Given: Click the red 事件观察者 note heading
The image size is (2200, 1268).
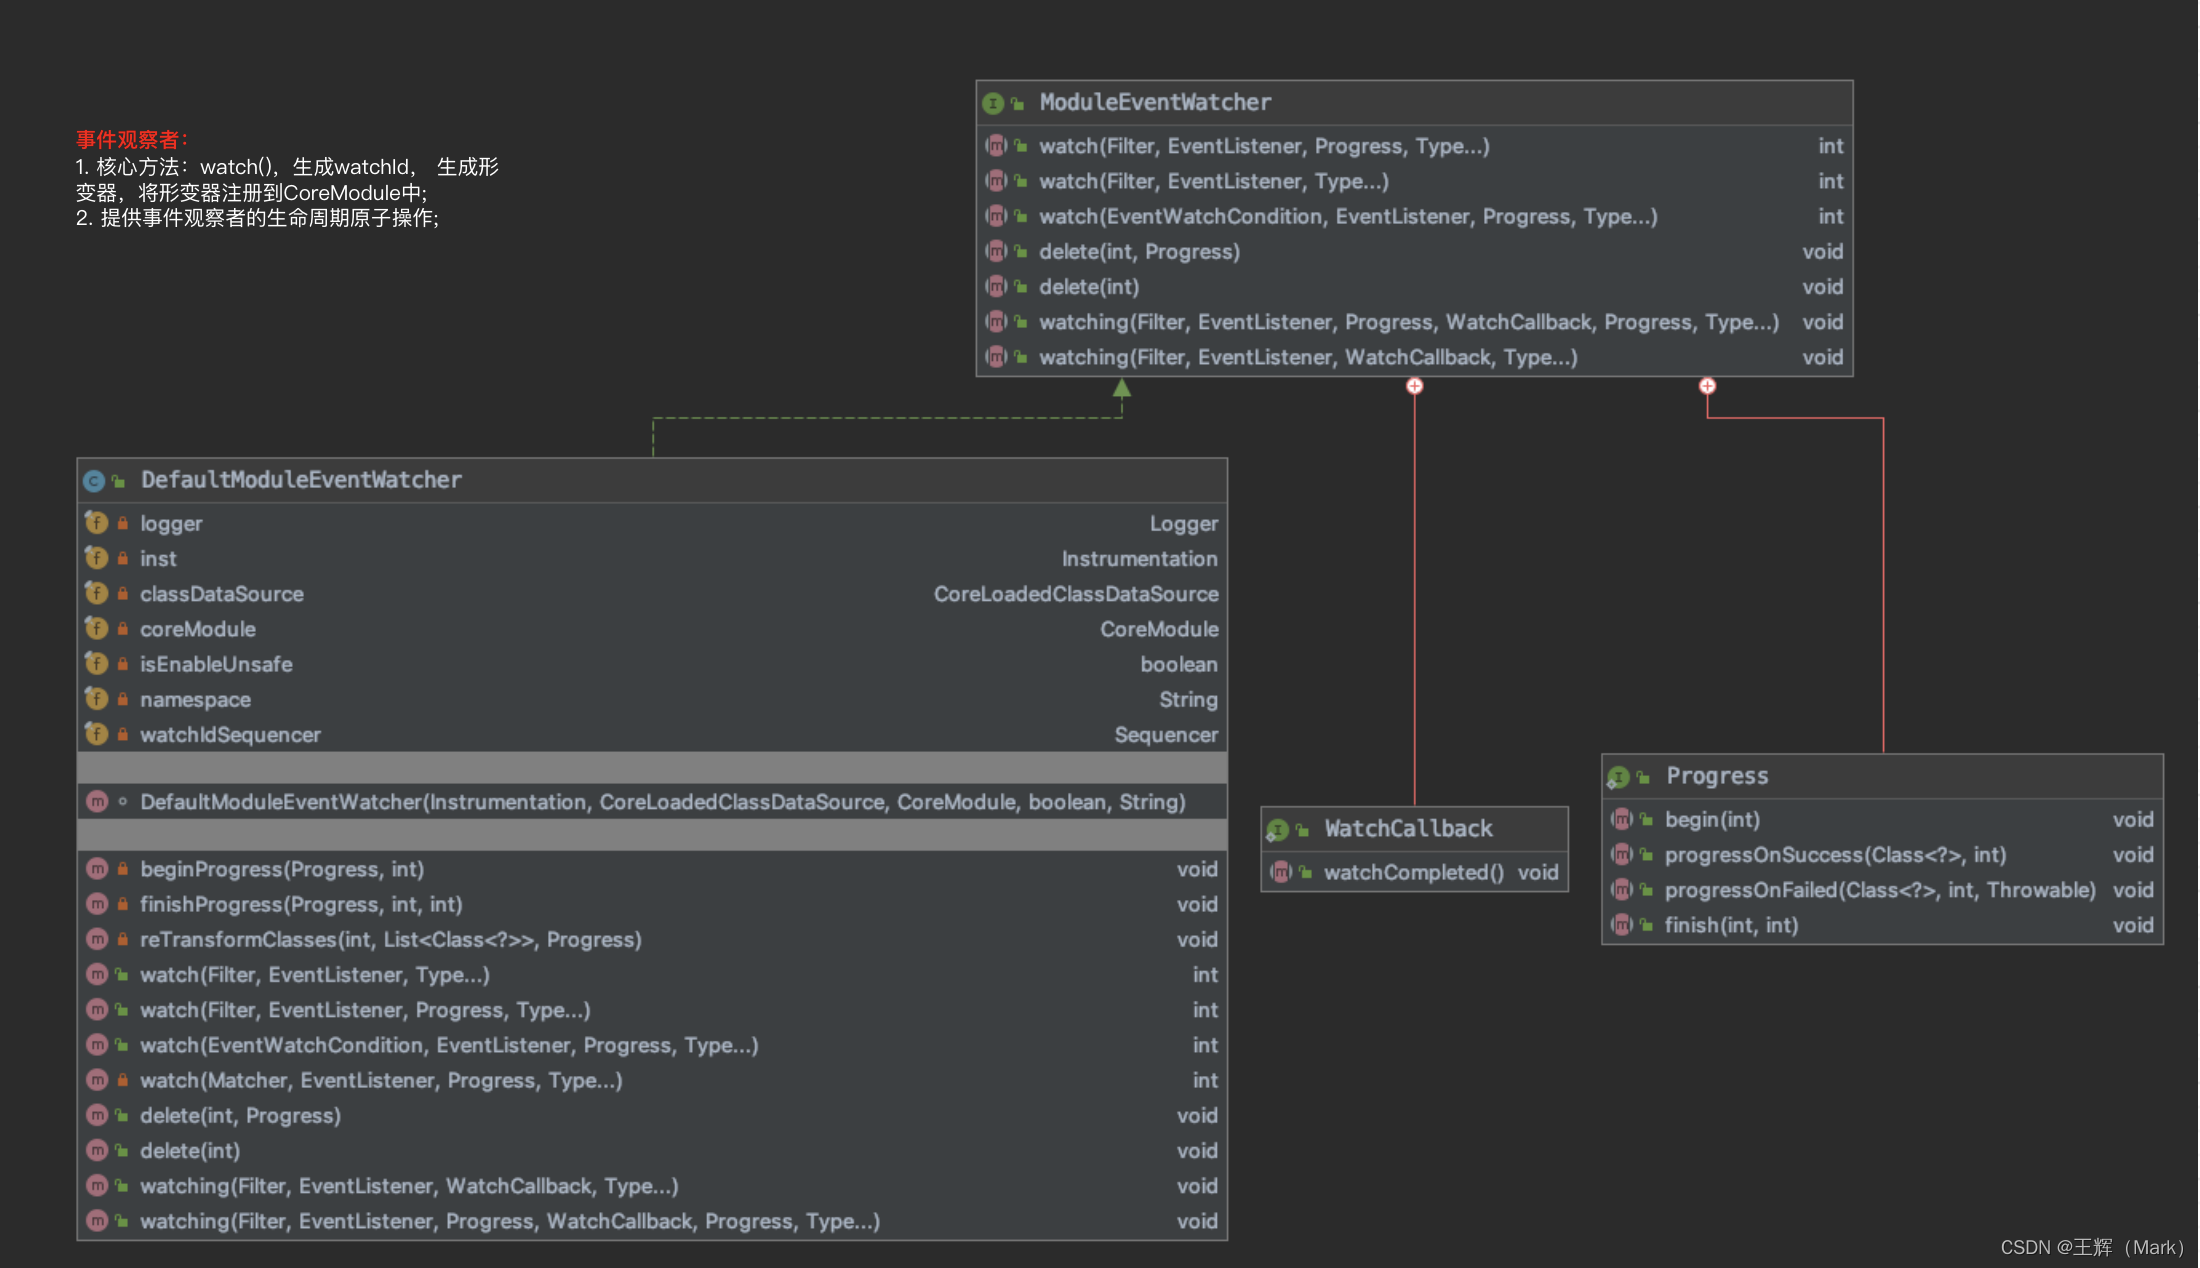Looking at the screenshot, I should tap(132, 140).
